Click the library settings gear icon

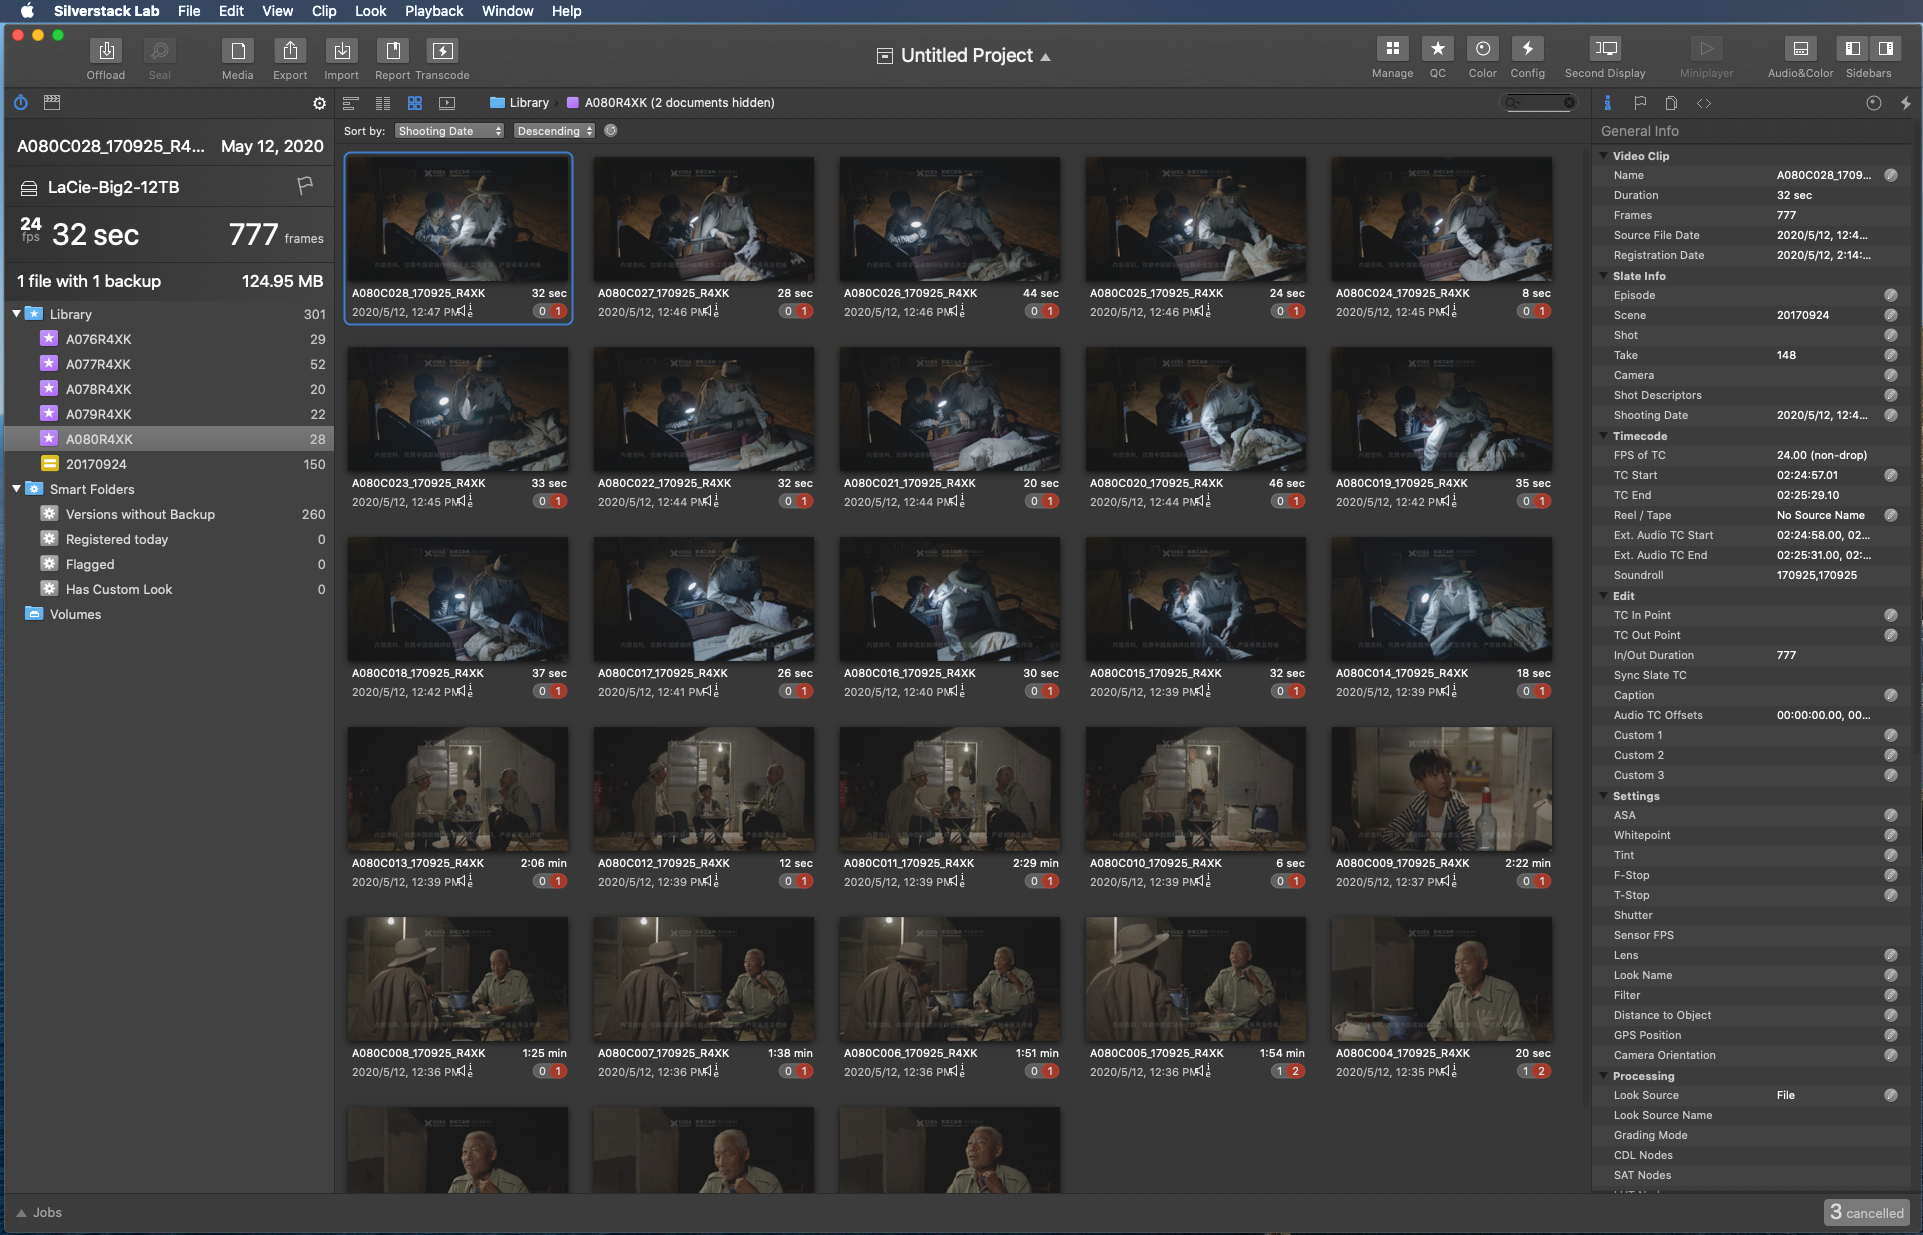click(x=319, y=103)
